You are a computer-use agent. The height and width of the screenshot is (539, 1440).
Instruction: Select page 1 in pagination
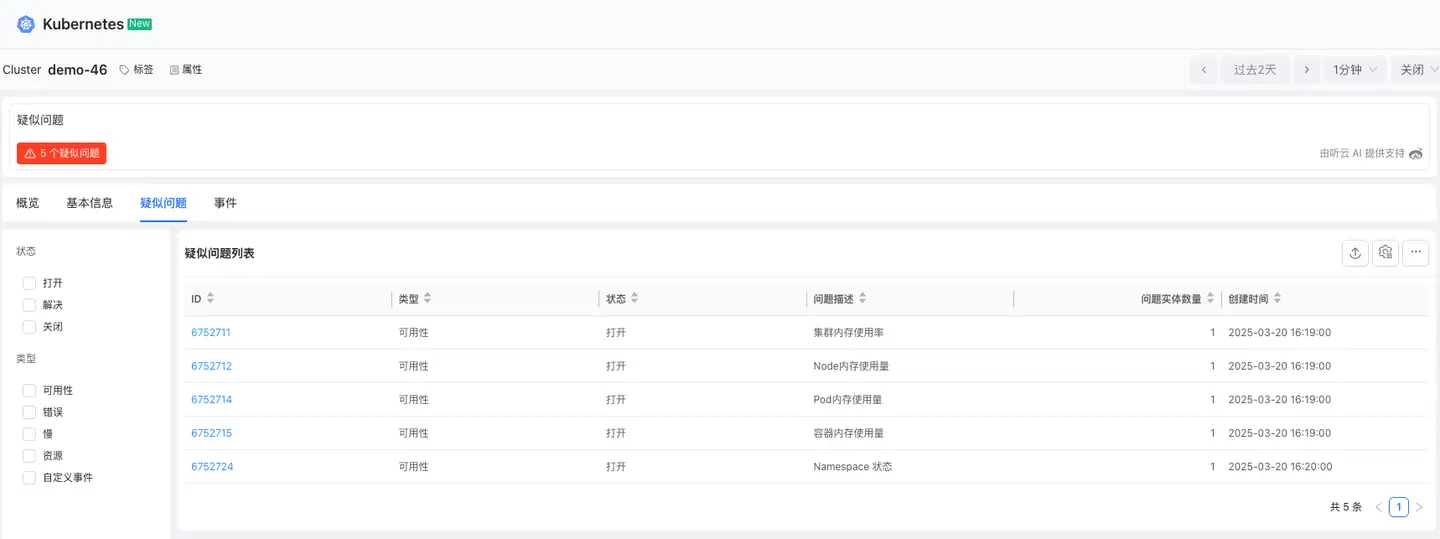[x=1398, y=507]
